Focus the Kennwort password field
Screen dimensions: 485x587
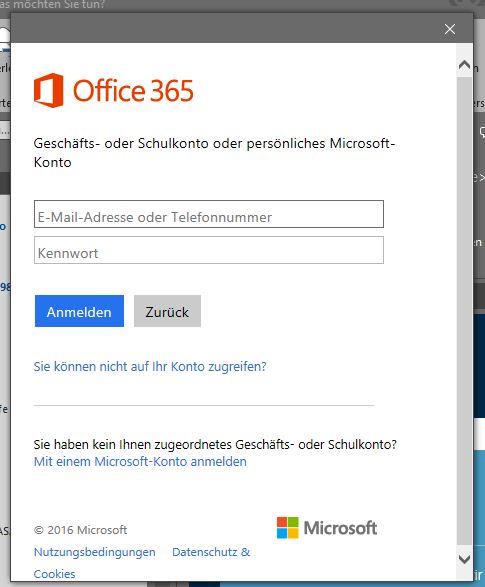209,250
